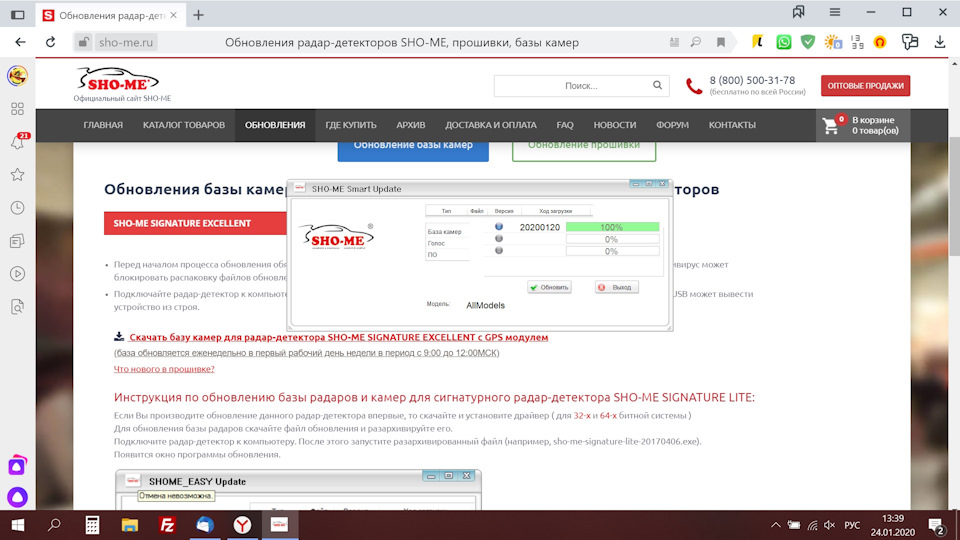Click Скачать базу камер download link
This screenshot has width=960, height=540.
pyautogui.click(x=339, y=337)
